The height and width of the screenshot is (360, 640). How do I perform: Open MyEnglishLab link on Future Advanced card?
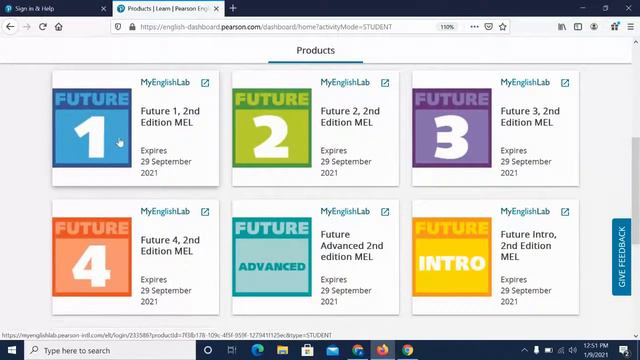point(345,211)
